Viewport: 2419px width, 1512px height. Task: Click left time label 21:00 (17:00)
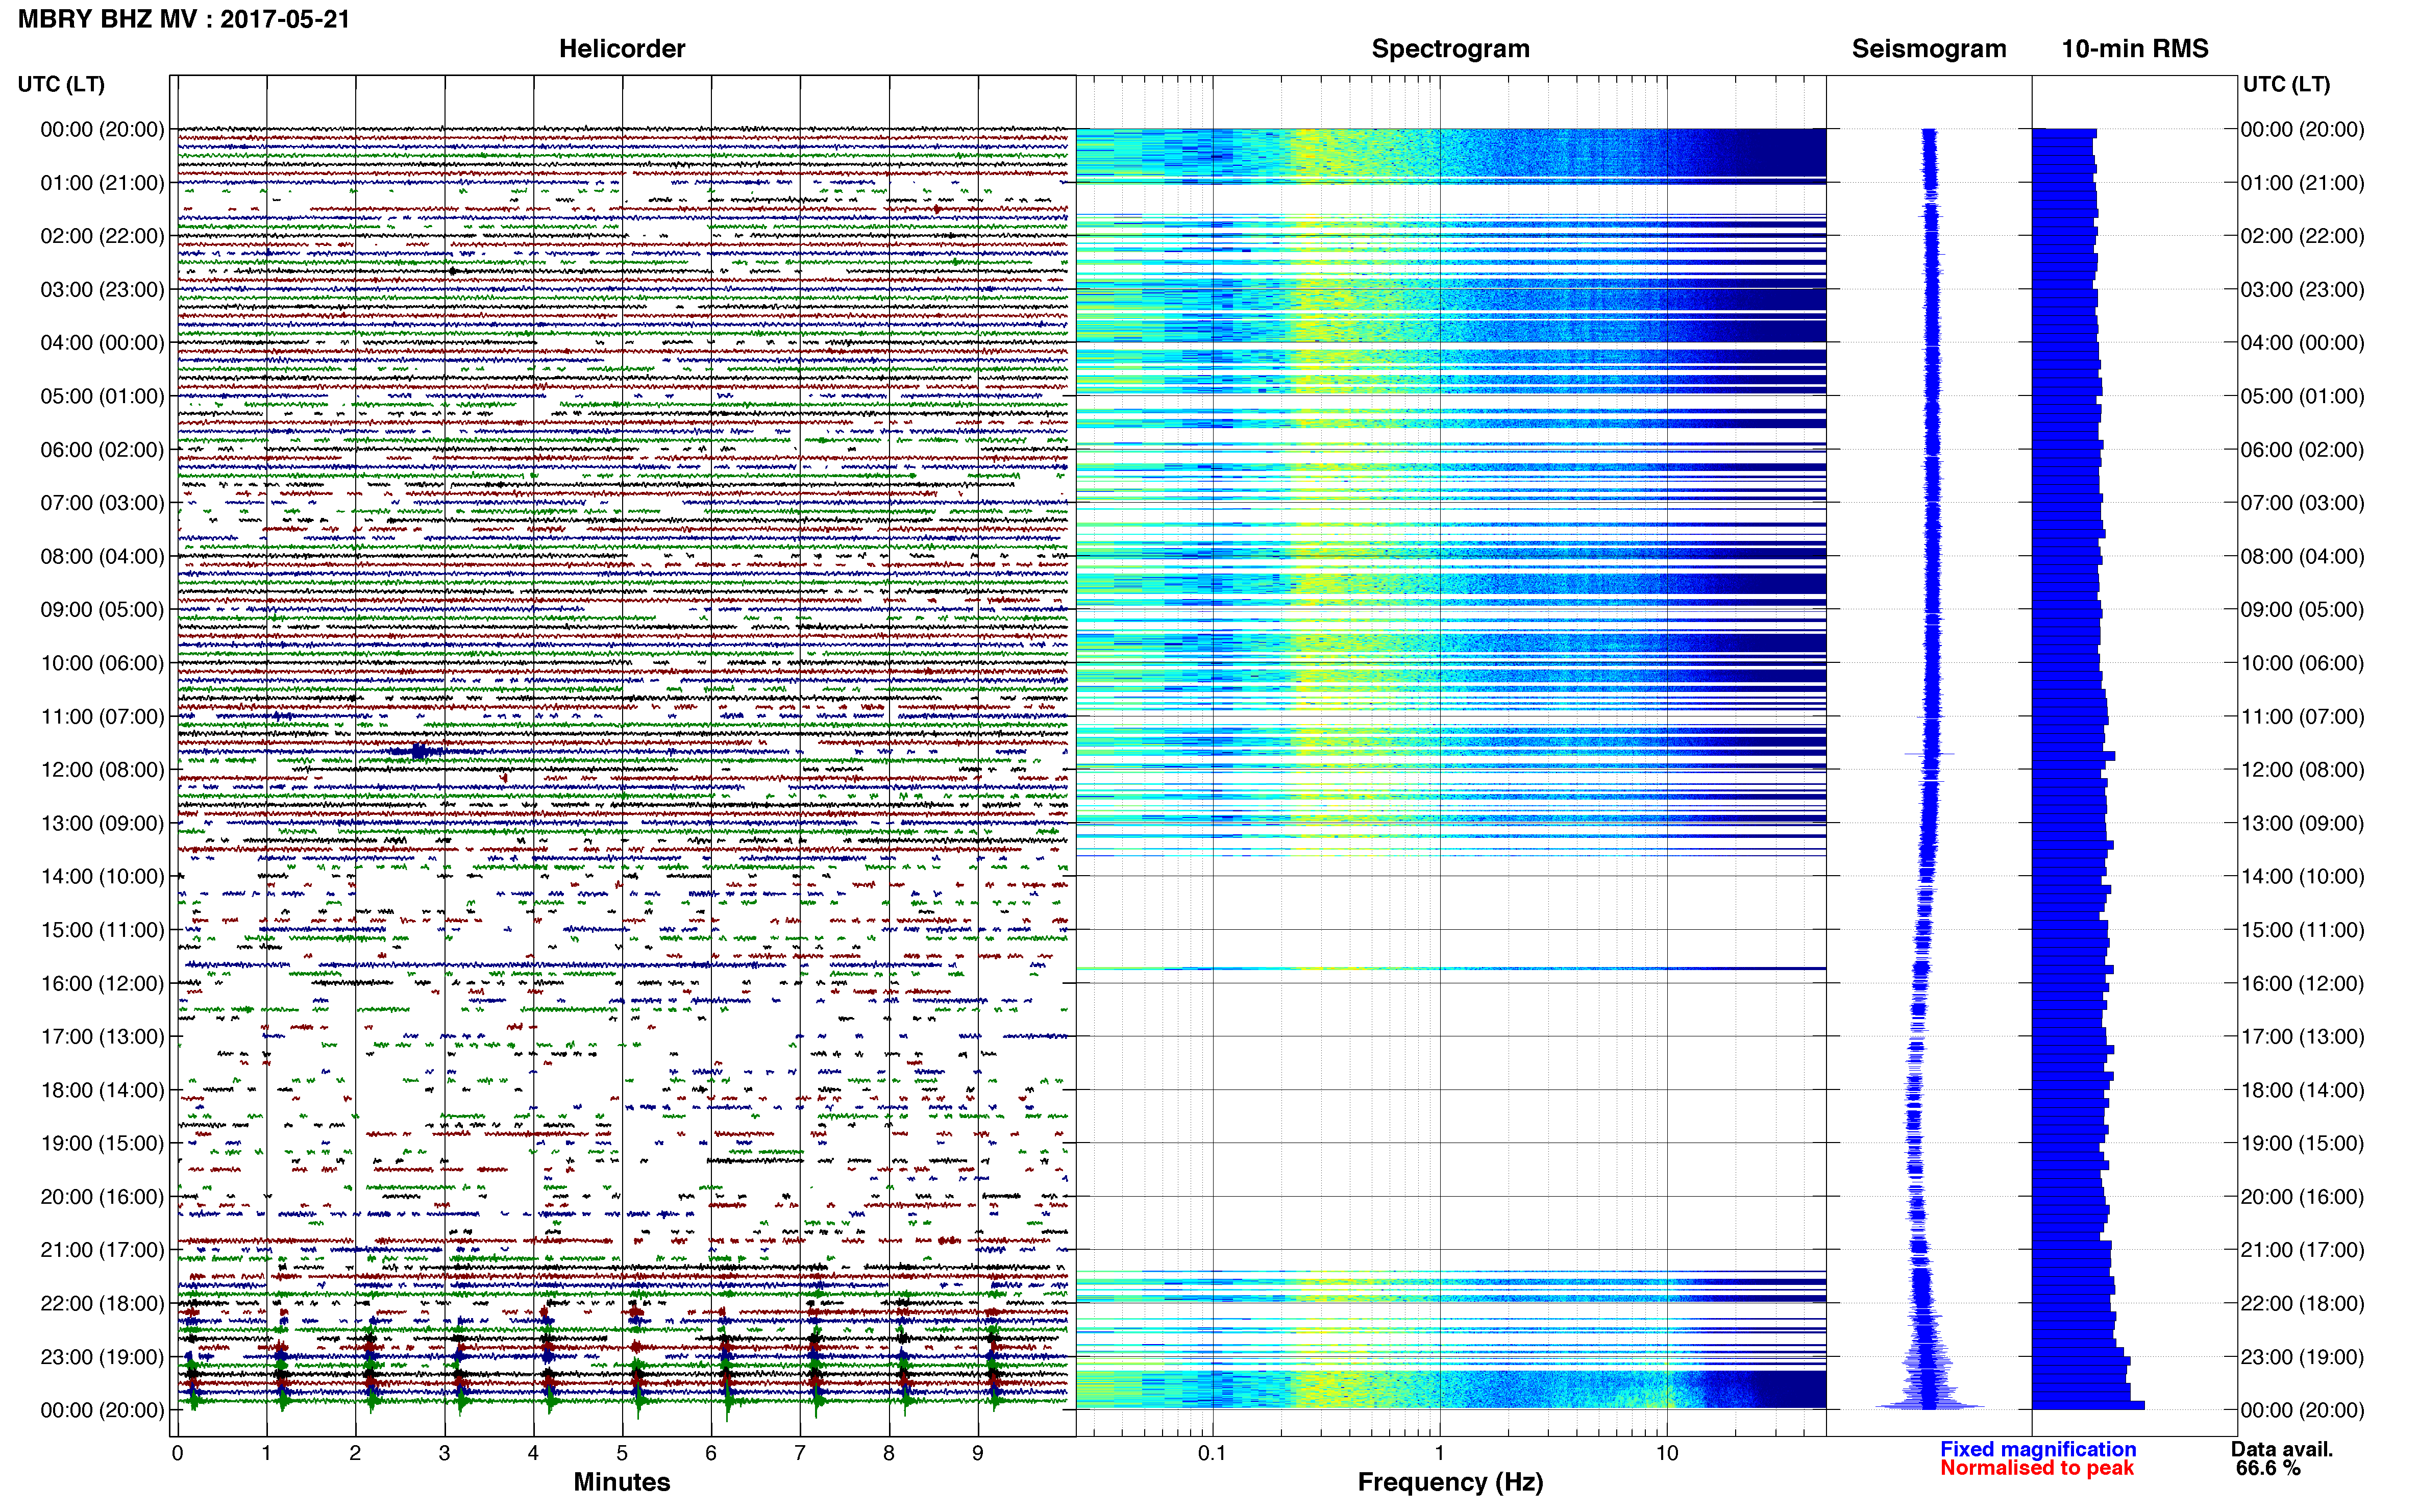pyautogui.click(x=102, y=1250)
